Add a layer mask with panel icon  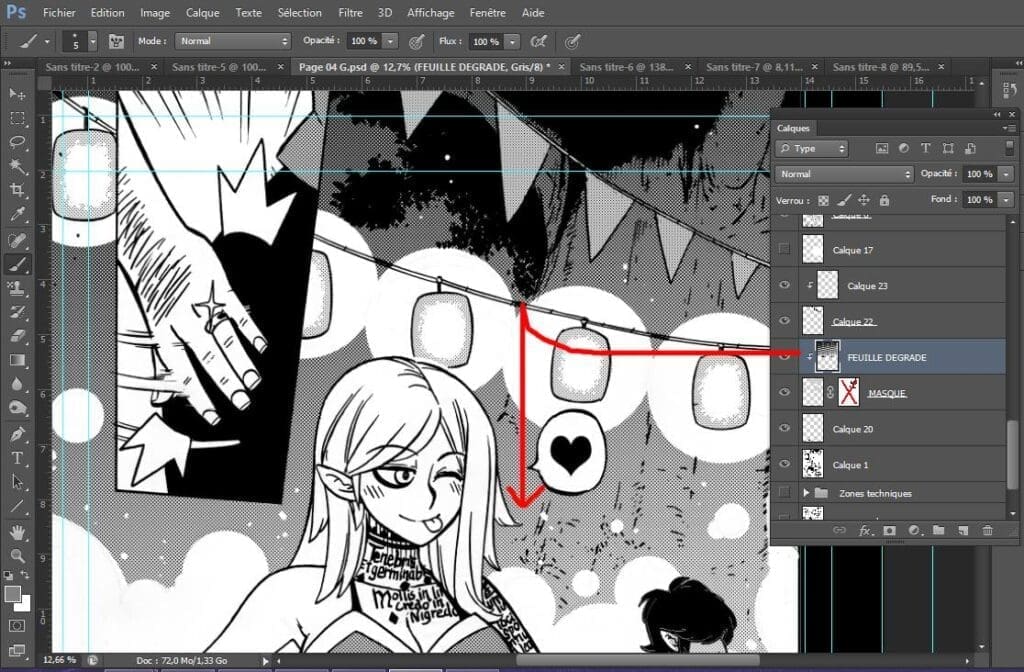pyautogui.click(x=889, y=530)
